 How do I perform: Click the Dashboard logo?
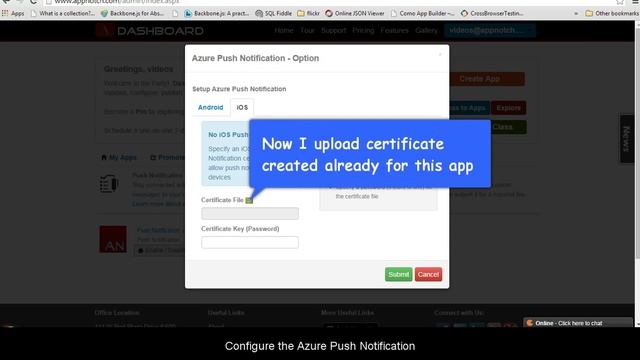[x=150, y=31]
